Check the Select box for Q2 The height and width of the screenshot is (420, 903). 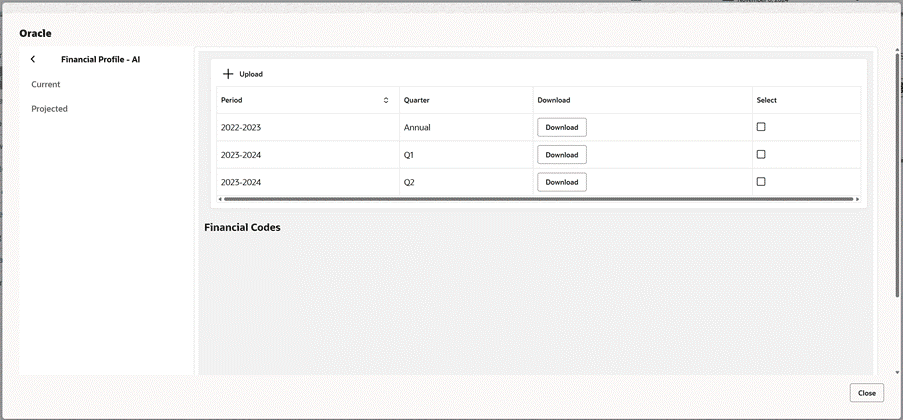[761, 181]
